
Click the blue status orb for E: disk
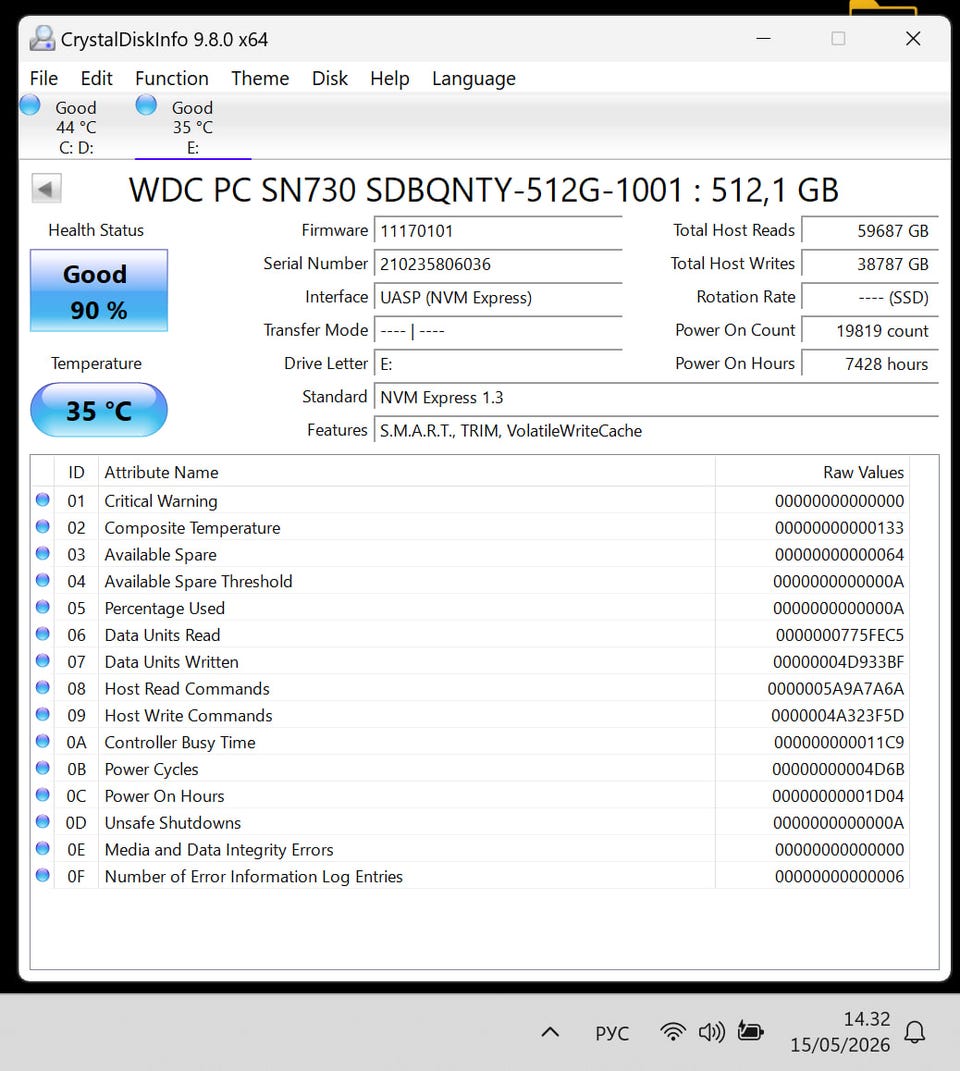click(146, 105)
